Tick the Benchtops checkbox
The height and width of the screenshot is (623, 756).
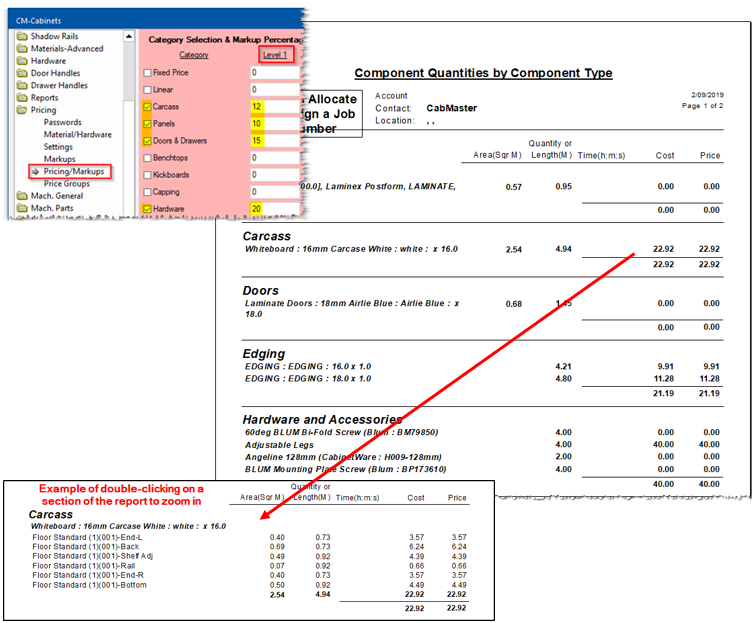(x=148, y=158)
